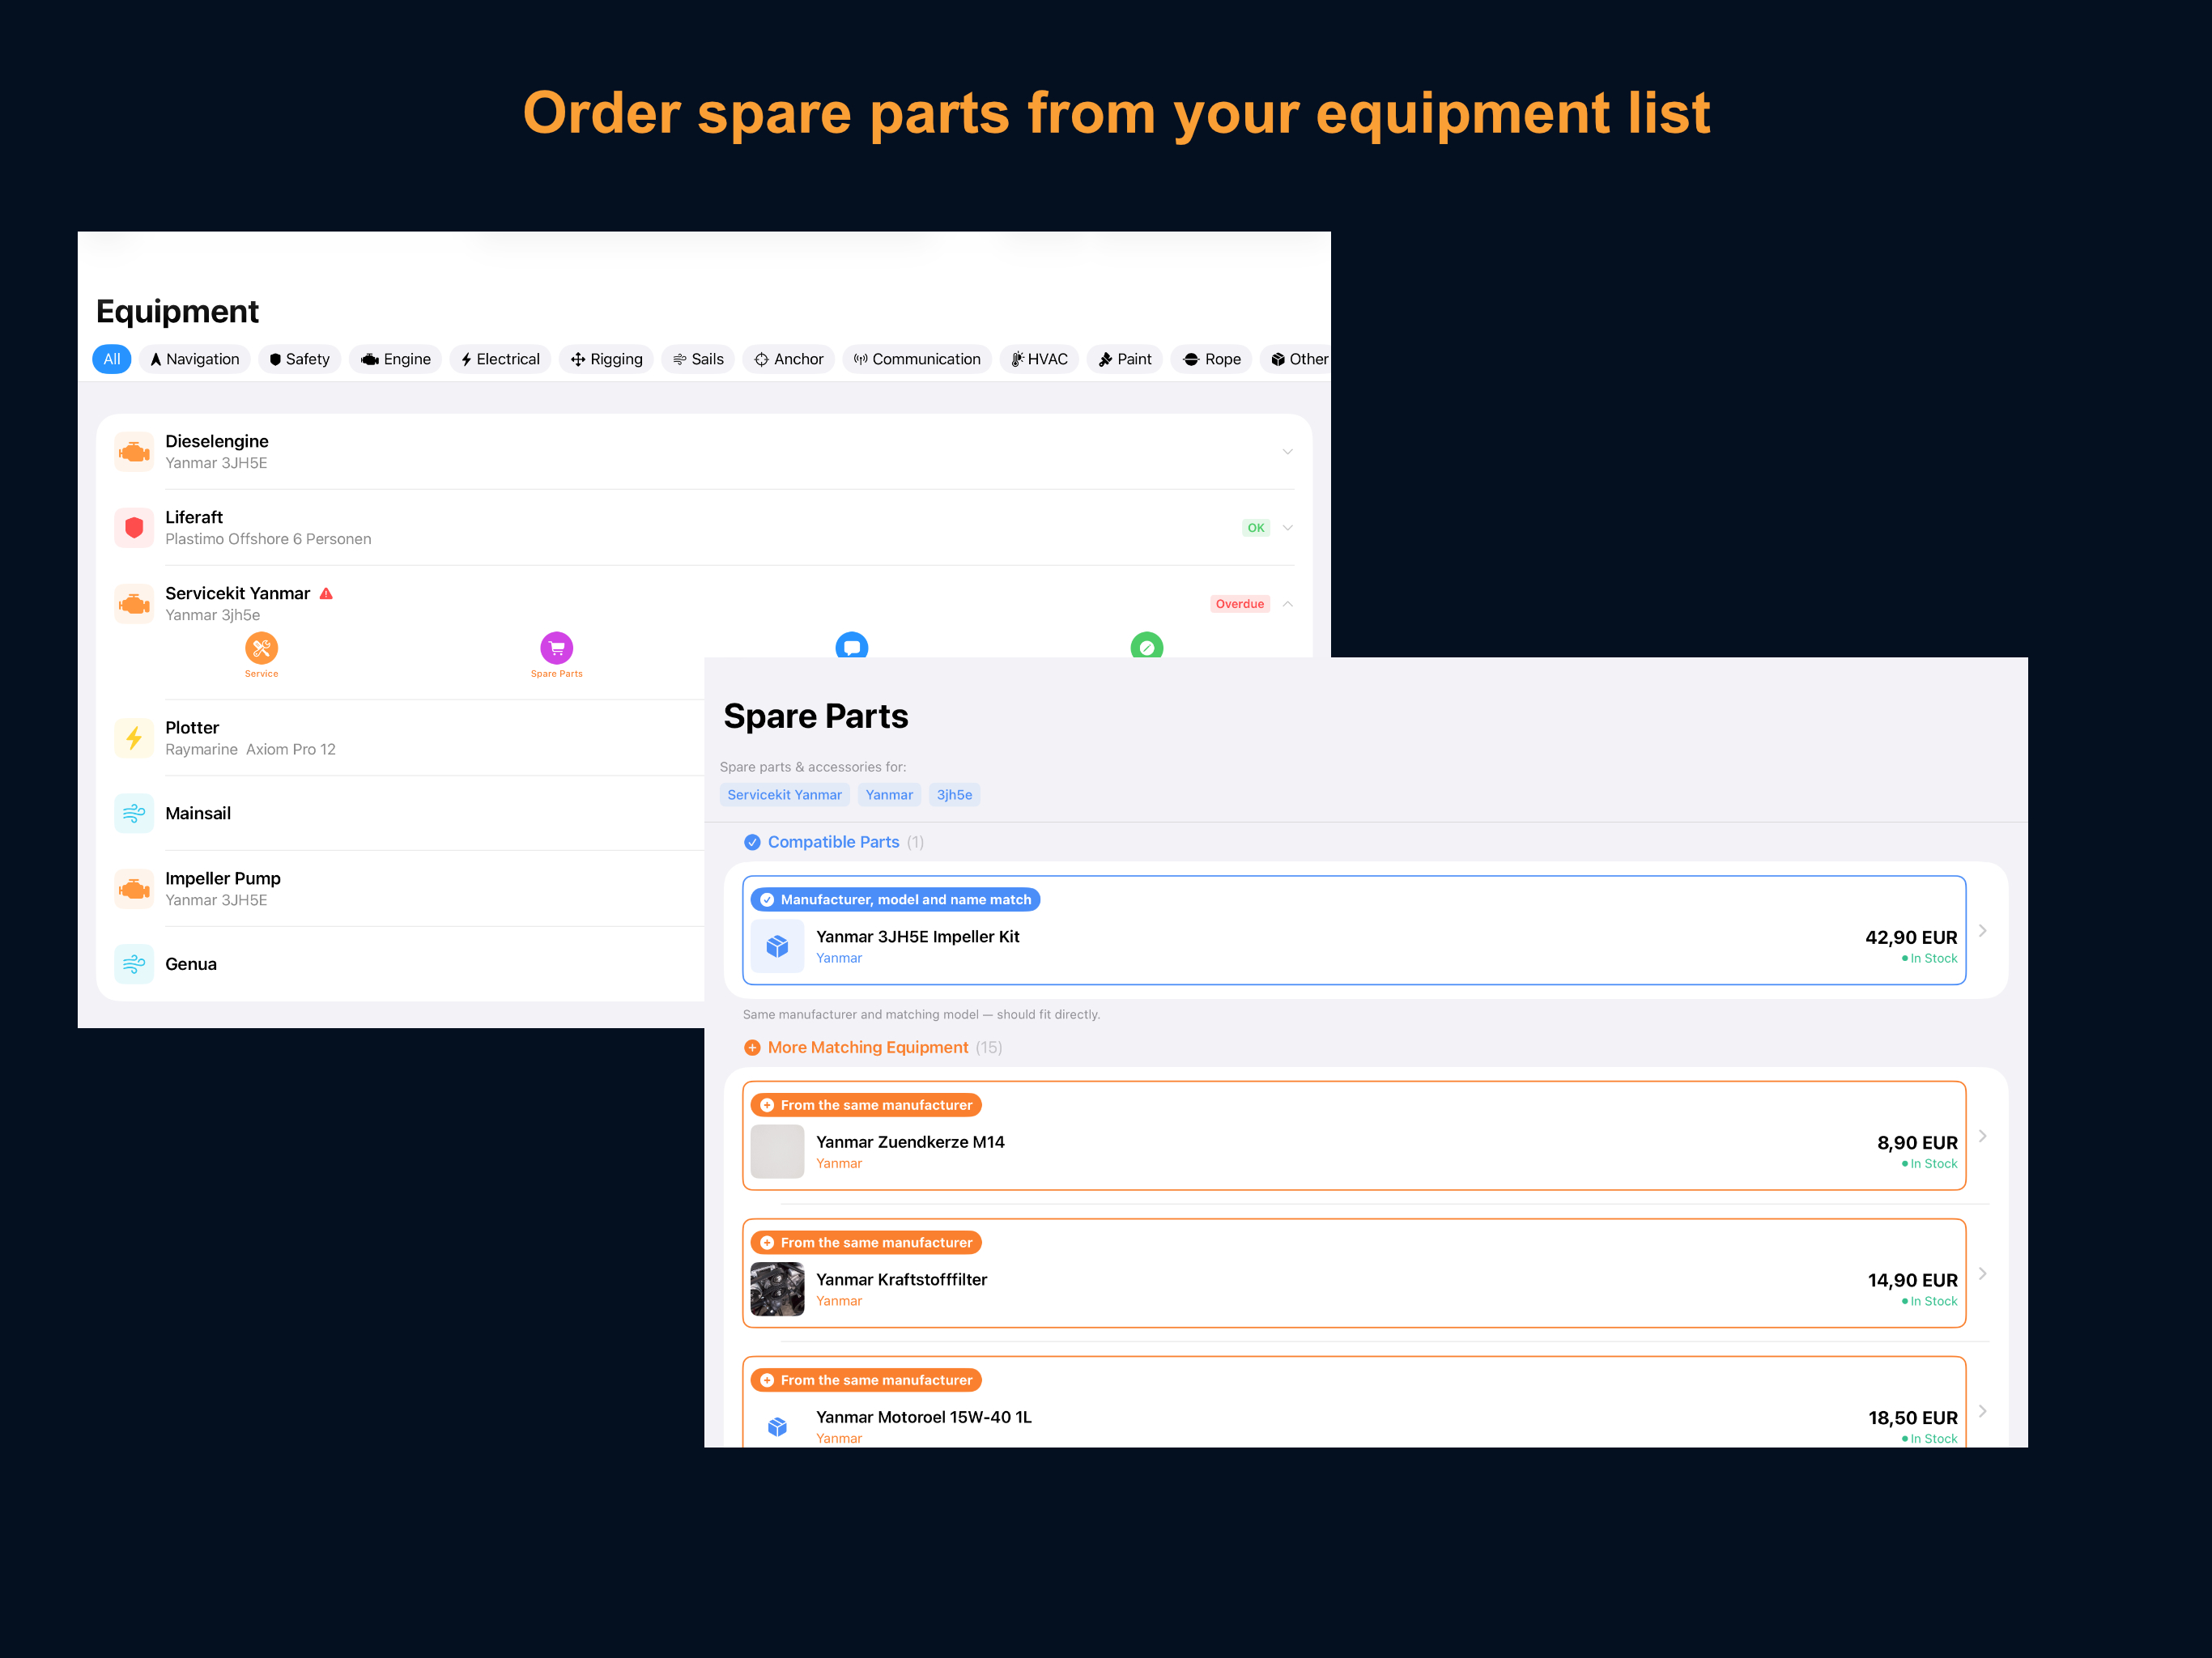
Task: Select the All category filter
Action: coord(112,359)
